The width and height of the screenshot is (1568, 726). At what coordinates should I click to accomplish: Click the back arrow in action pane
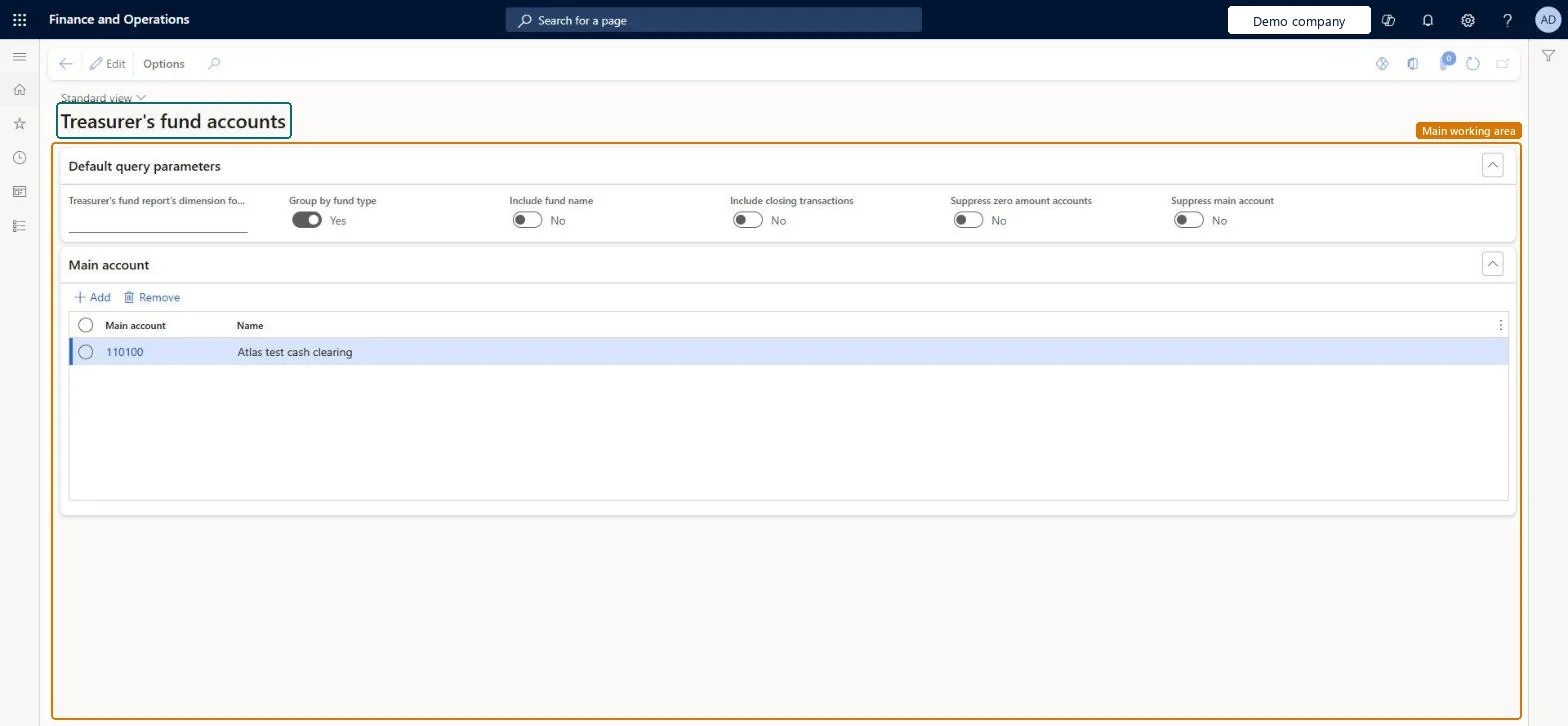point(66,64)
